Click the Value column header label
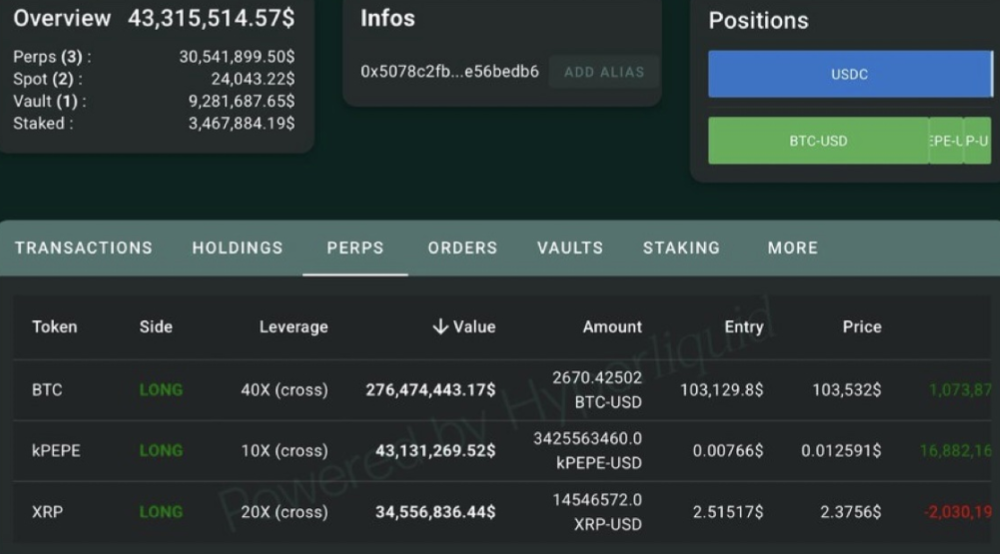This screenshot has width=1000, height=554. [474, 327]
